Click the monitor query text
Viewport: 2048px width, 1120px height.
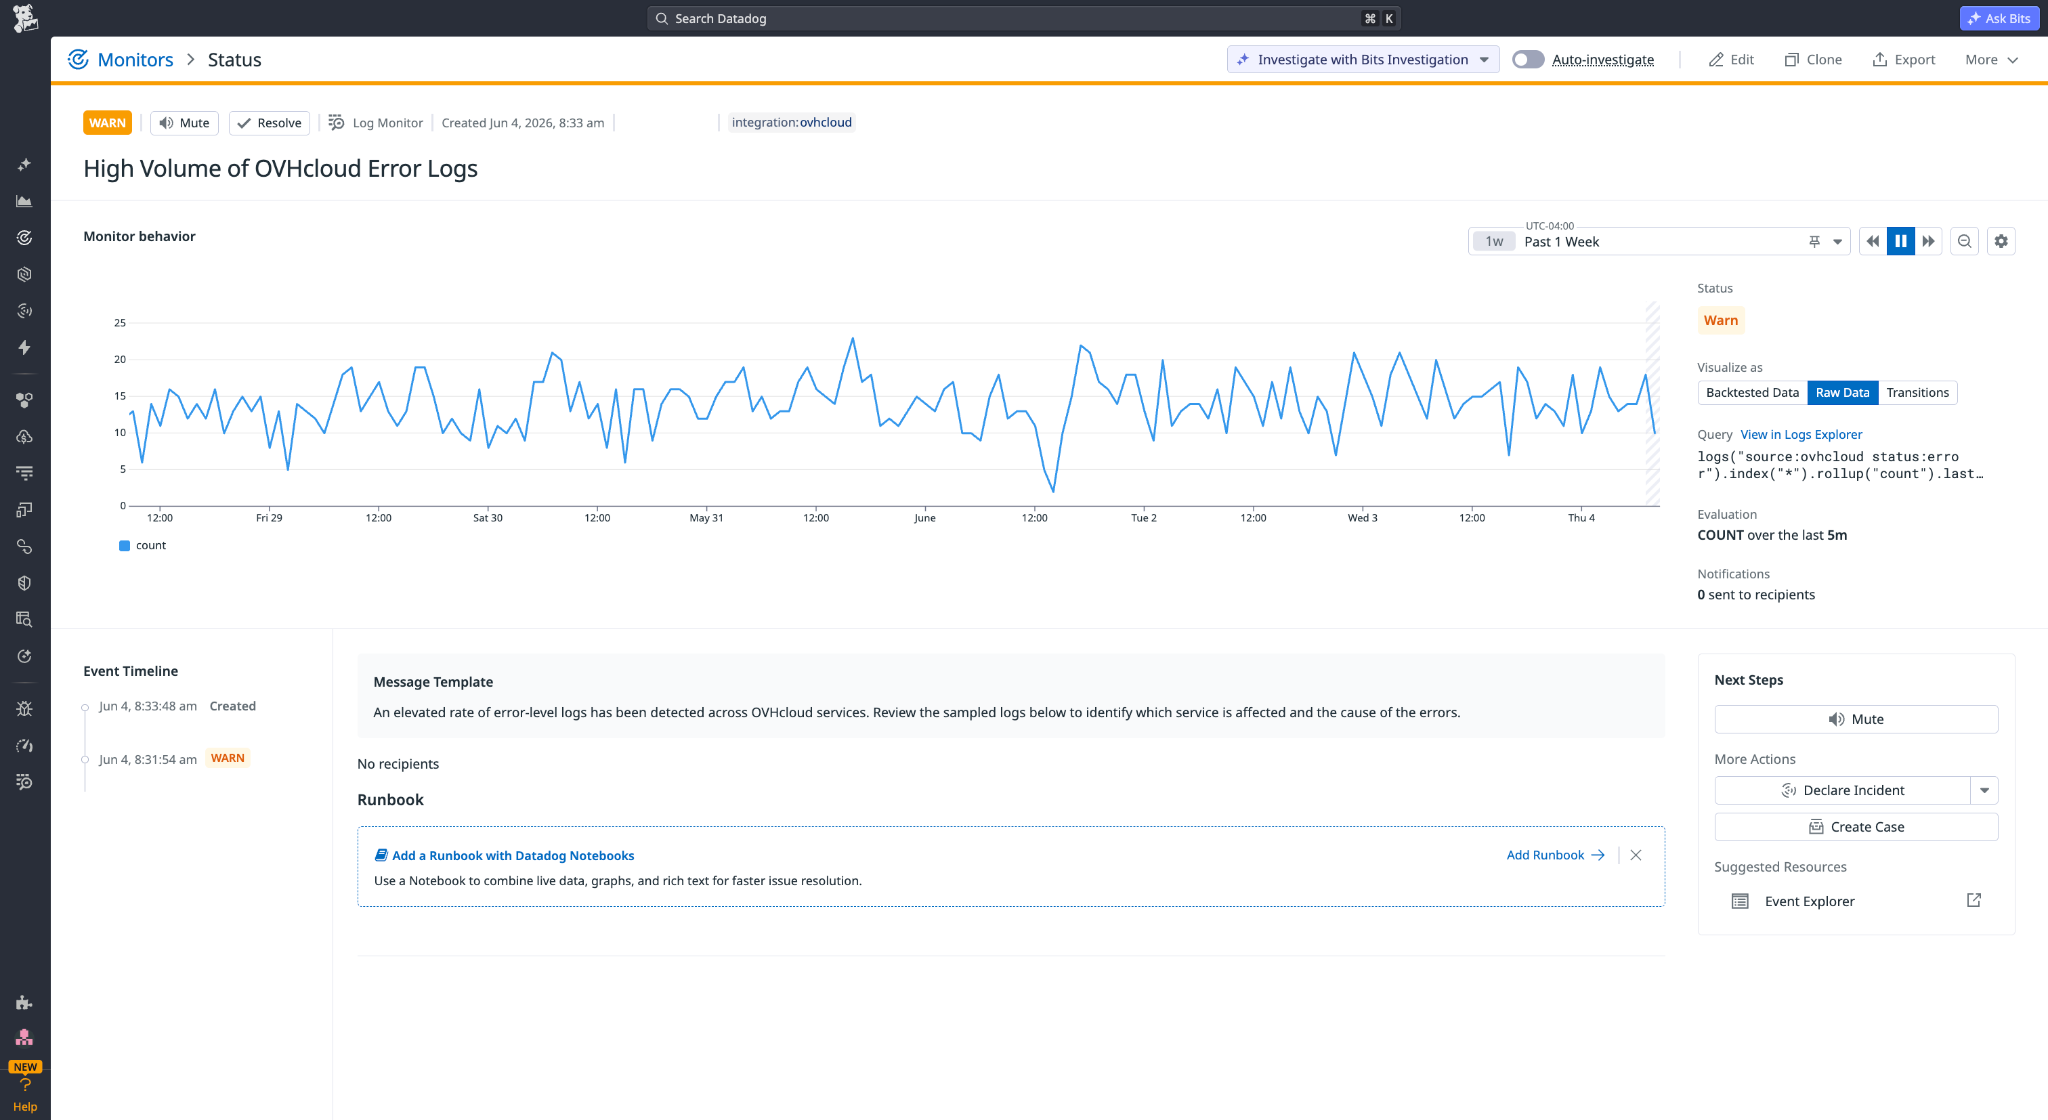pyautogui.click(x=1840, y=465)
